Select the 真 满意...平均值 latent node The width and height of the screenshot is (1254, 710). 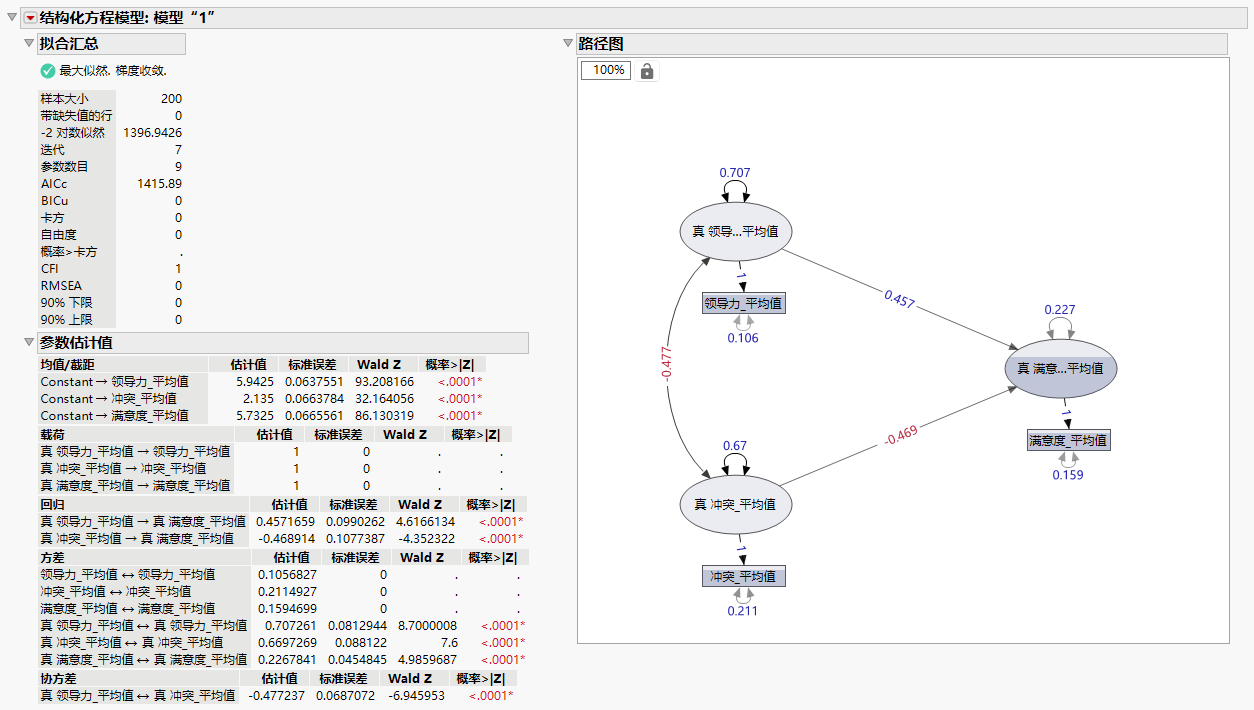[1060, 368]
